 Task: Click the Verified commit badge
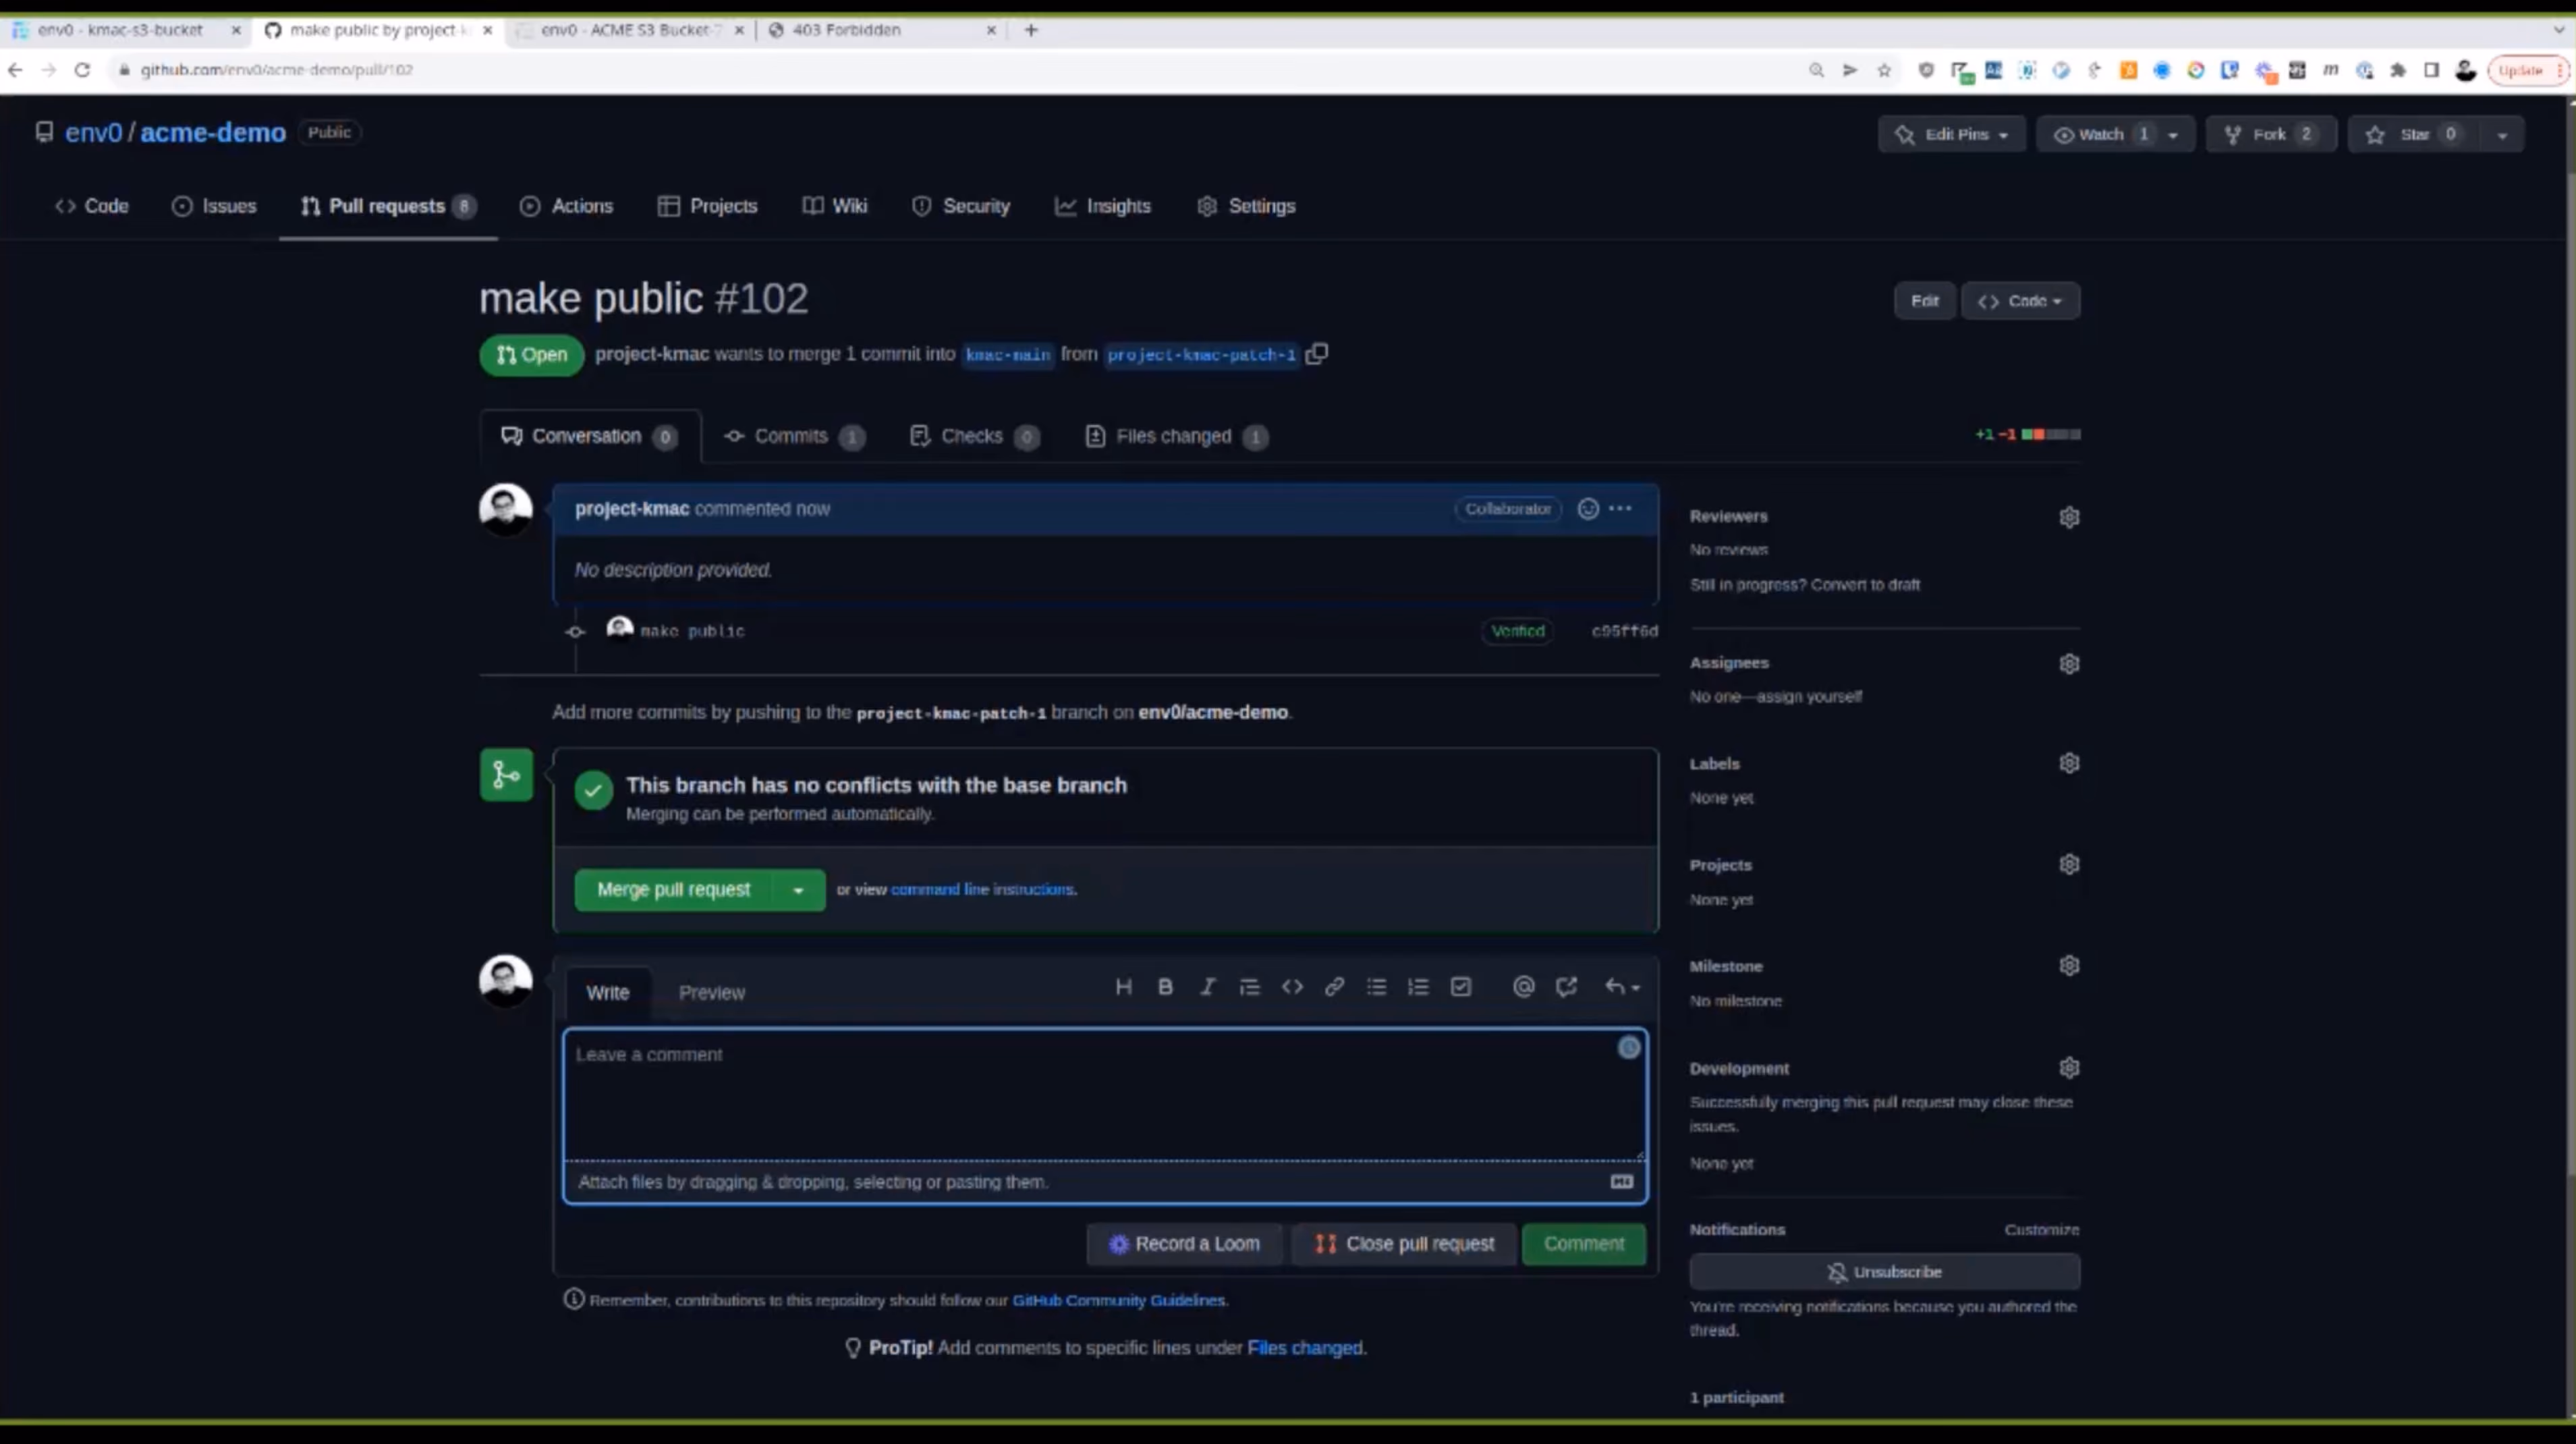[1518, 631]
